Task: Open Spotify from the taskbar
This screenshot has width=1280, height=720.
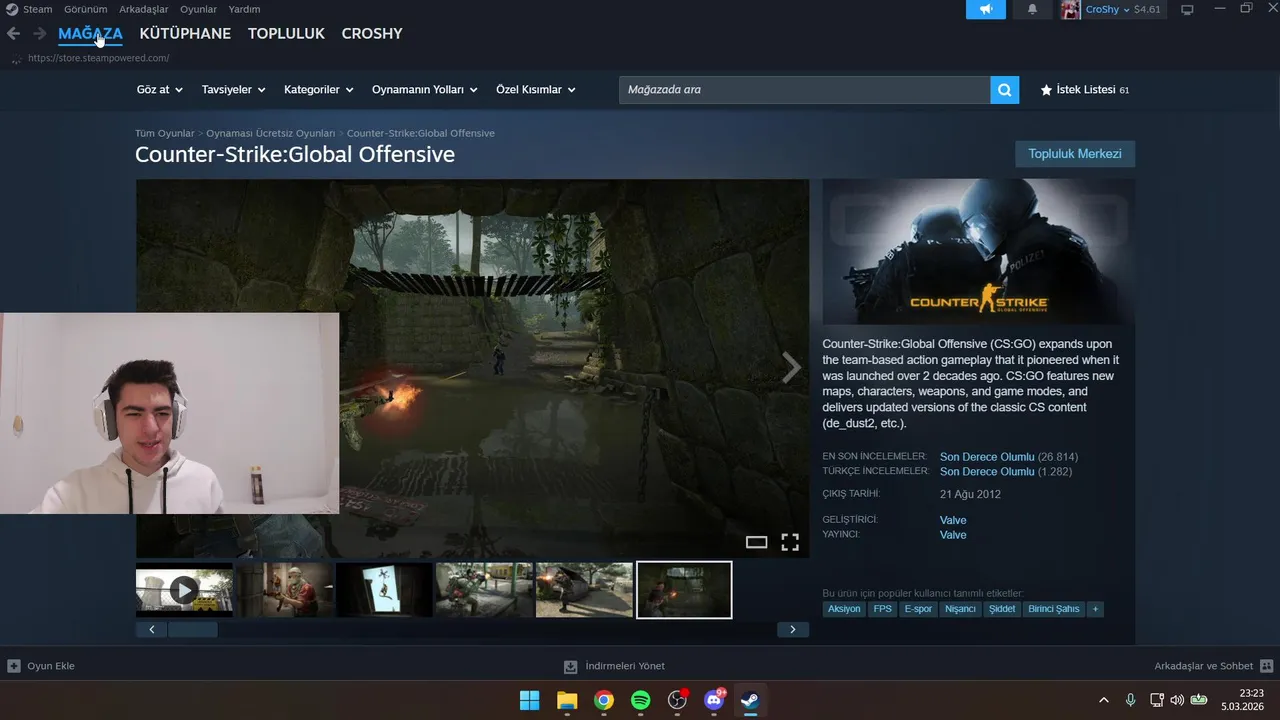Action: click(x=641, y=700)
